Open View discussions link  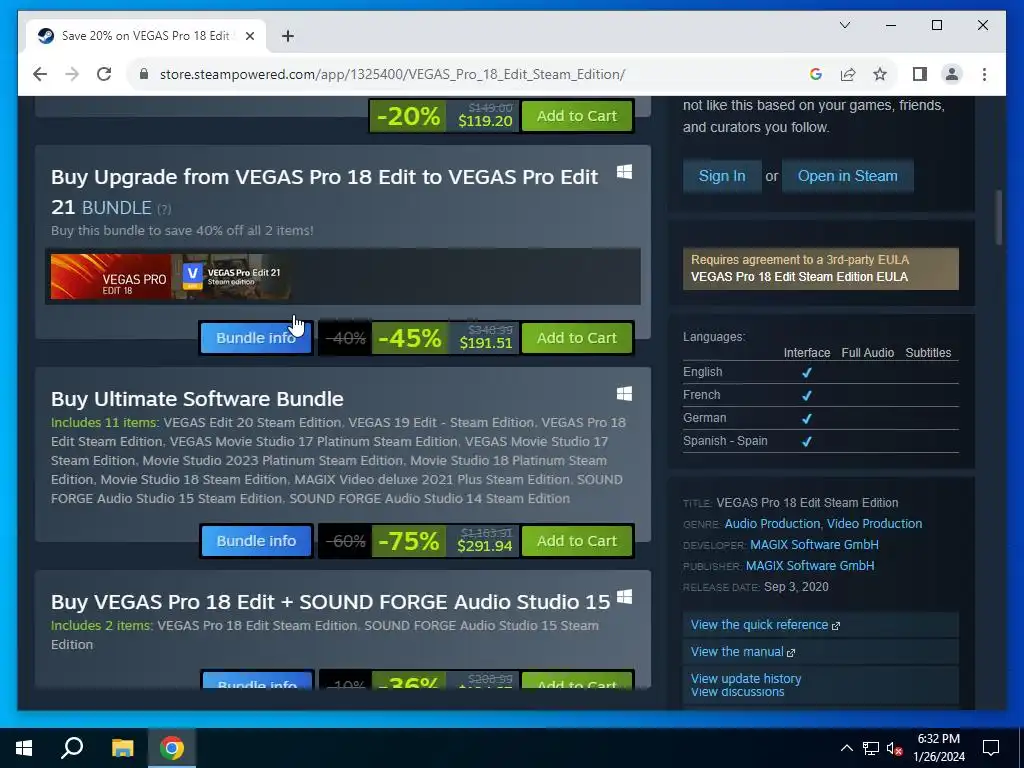pyautogui.click(x=737, y=692)
